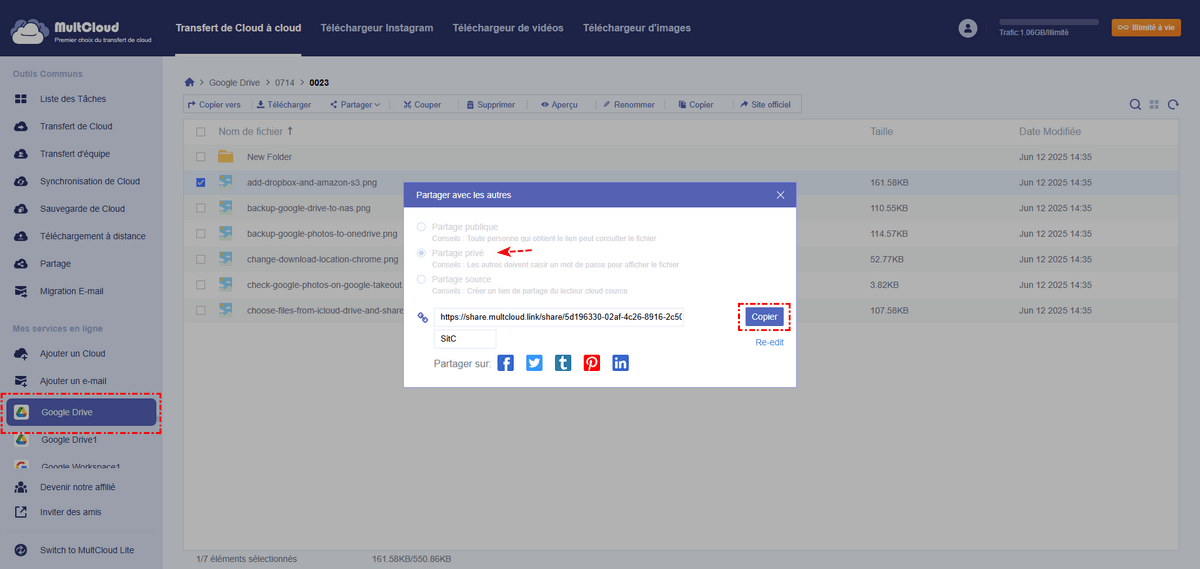
Task: Click the MultCloud logo
Action: coord(81,29)
